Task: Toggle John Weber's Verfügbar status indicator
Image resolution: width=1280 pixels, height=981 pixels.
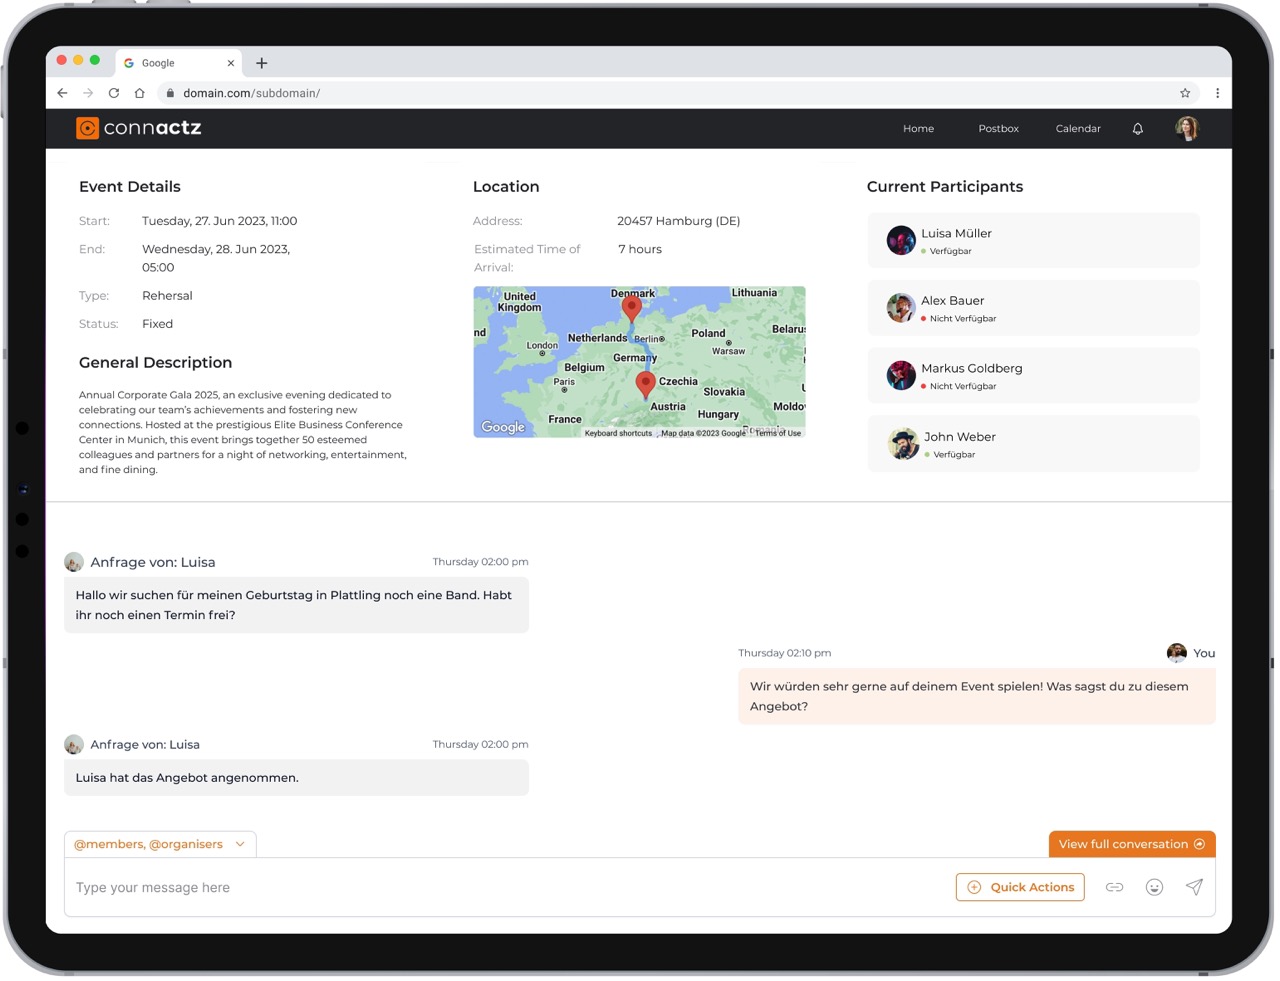Action: tap(926, 454)
